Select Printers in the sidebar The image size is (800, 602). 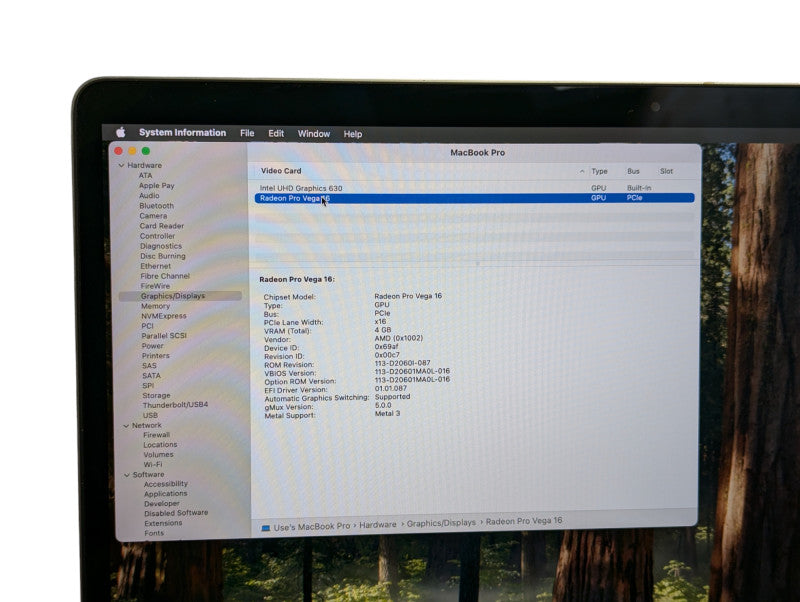[156, 356]
